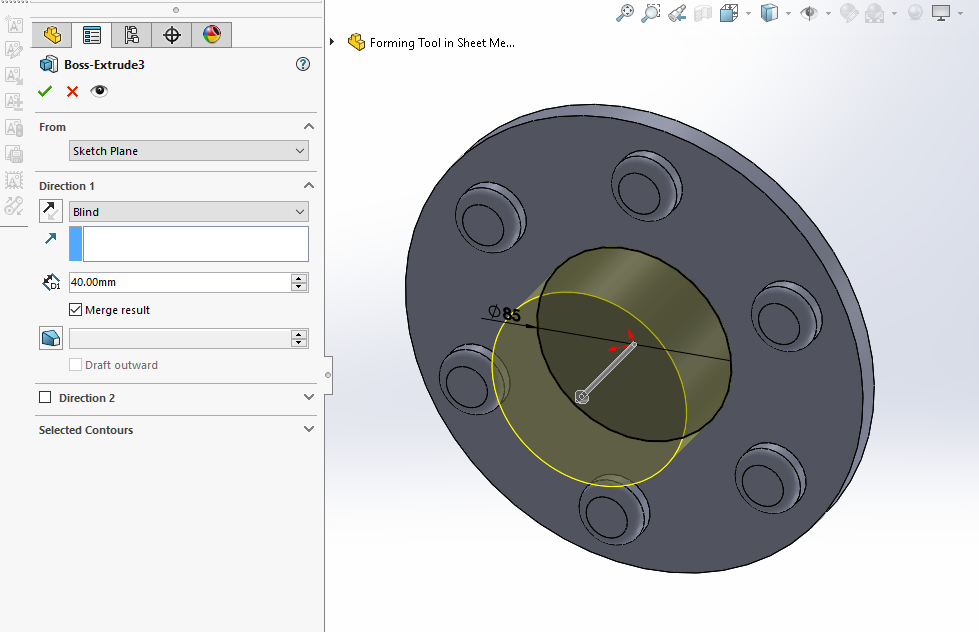
Task: Click the Previous View icon
Action: tap(677, 13)
